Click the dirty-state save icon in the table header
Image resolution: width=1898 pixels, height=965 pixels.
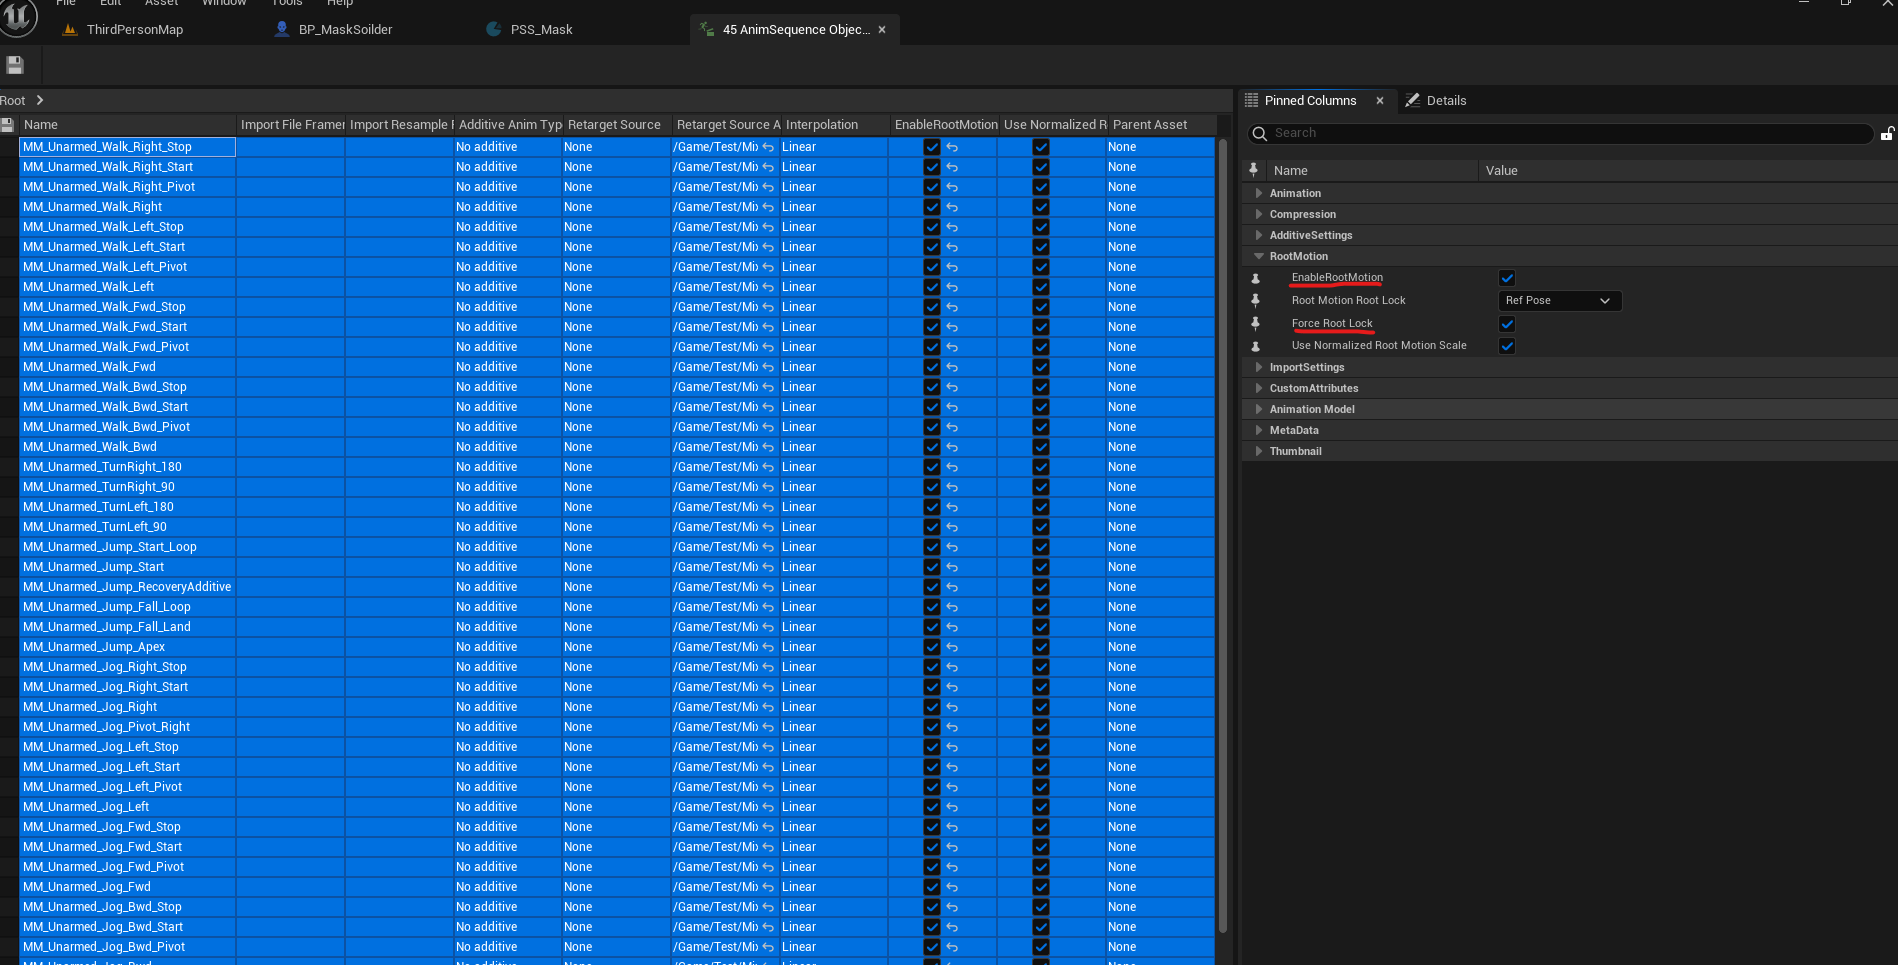tap(7, 125)
